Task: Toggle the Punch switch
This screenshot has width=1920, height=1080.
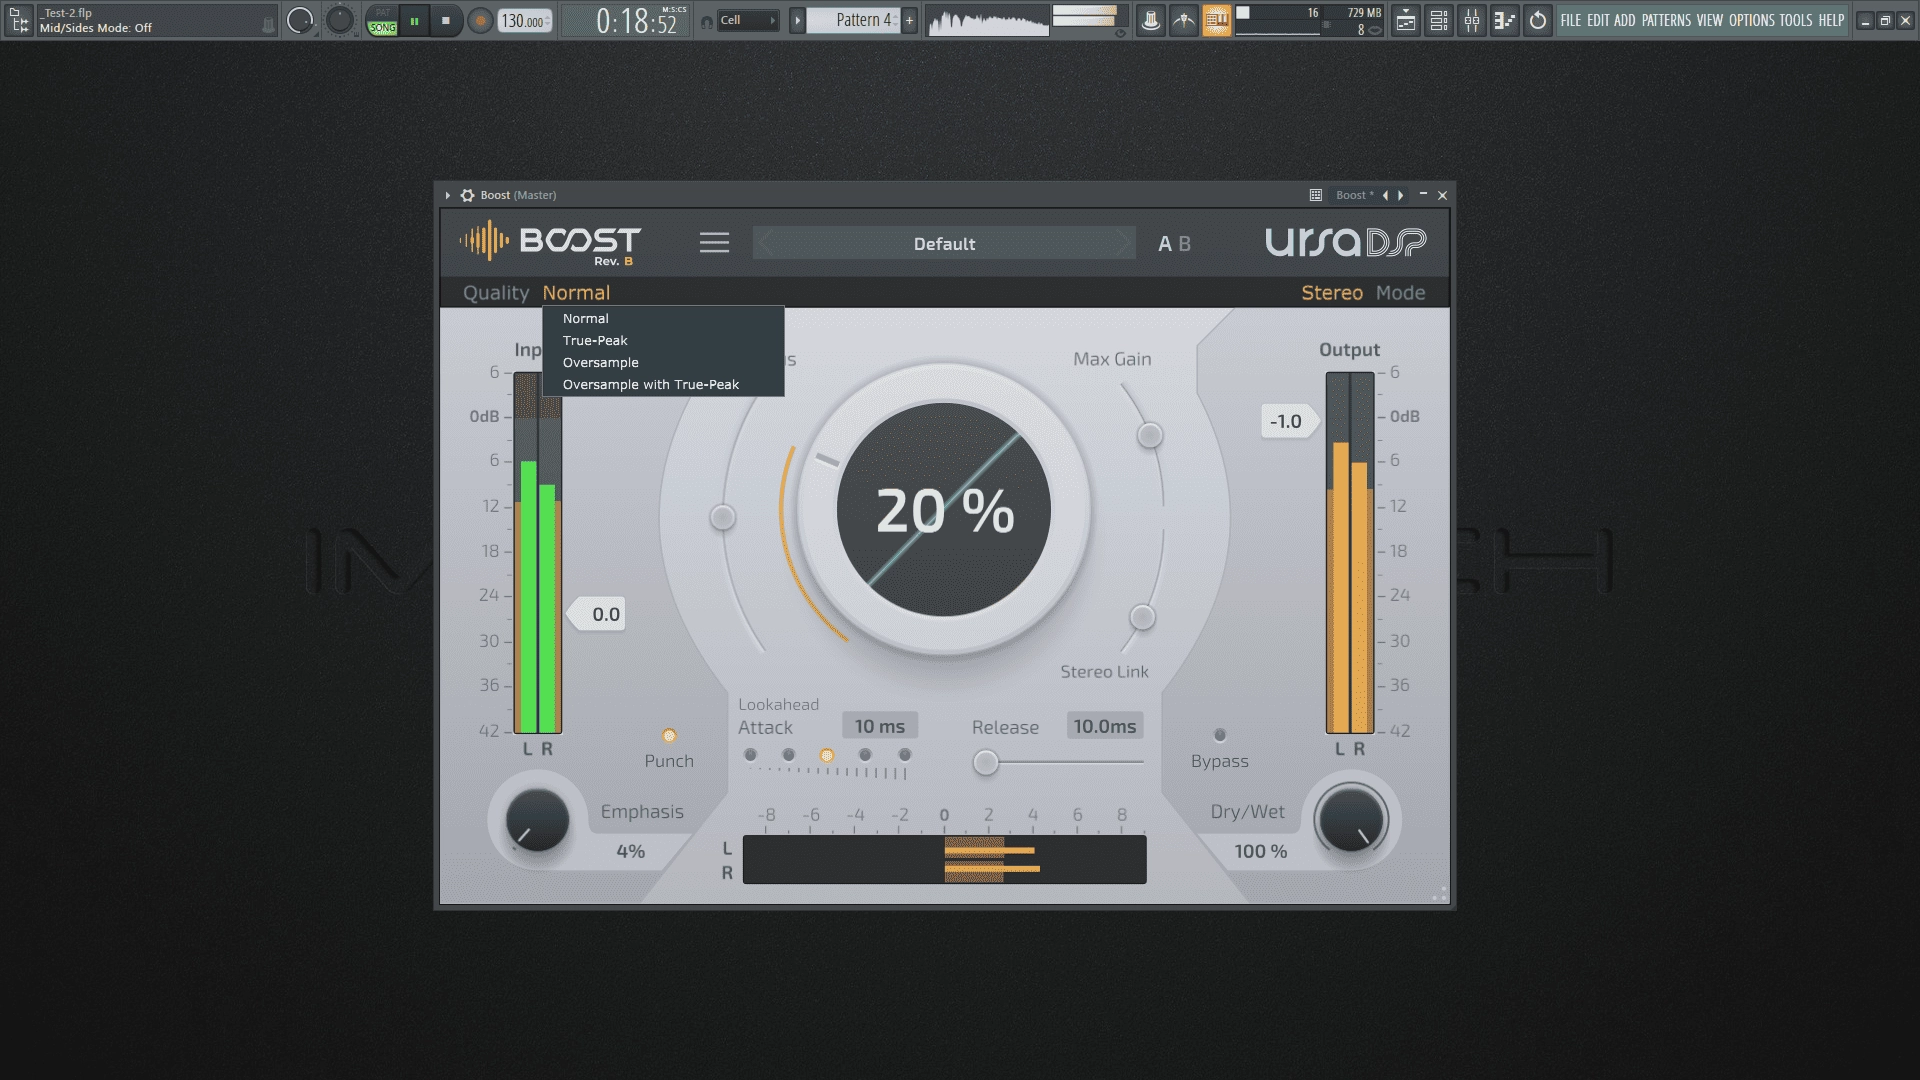Action: tap(669, 736)
